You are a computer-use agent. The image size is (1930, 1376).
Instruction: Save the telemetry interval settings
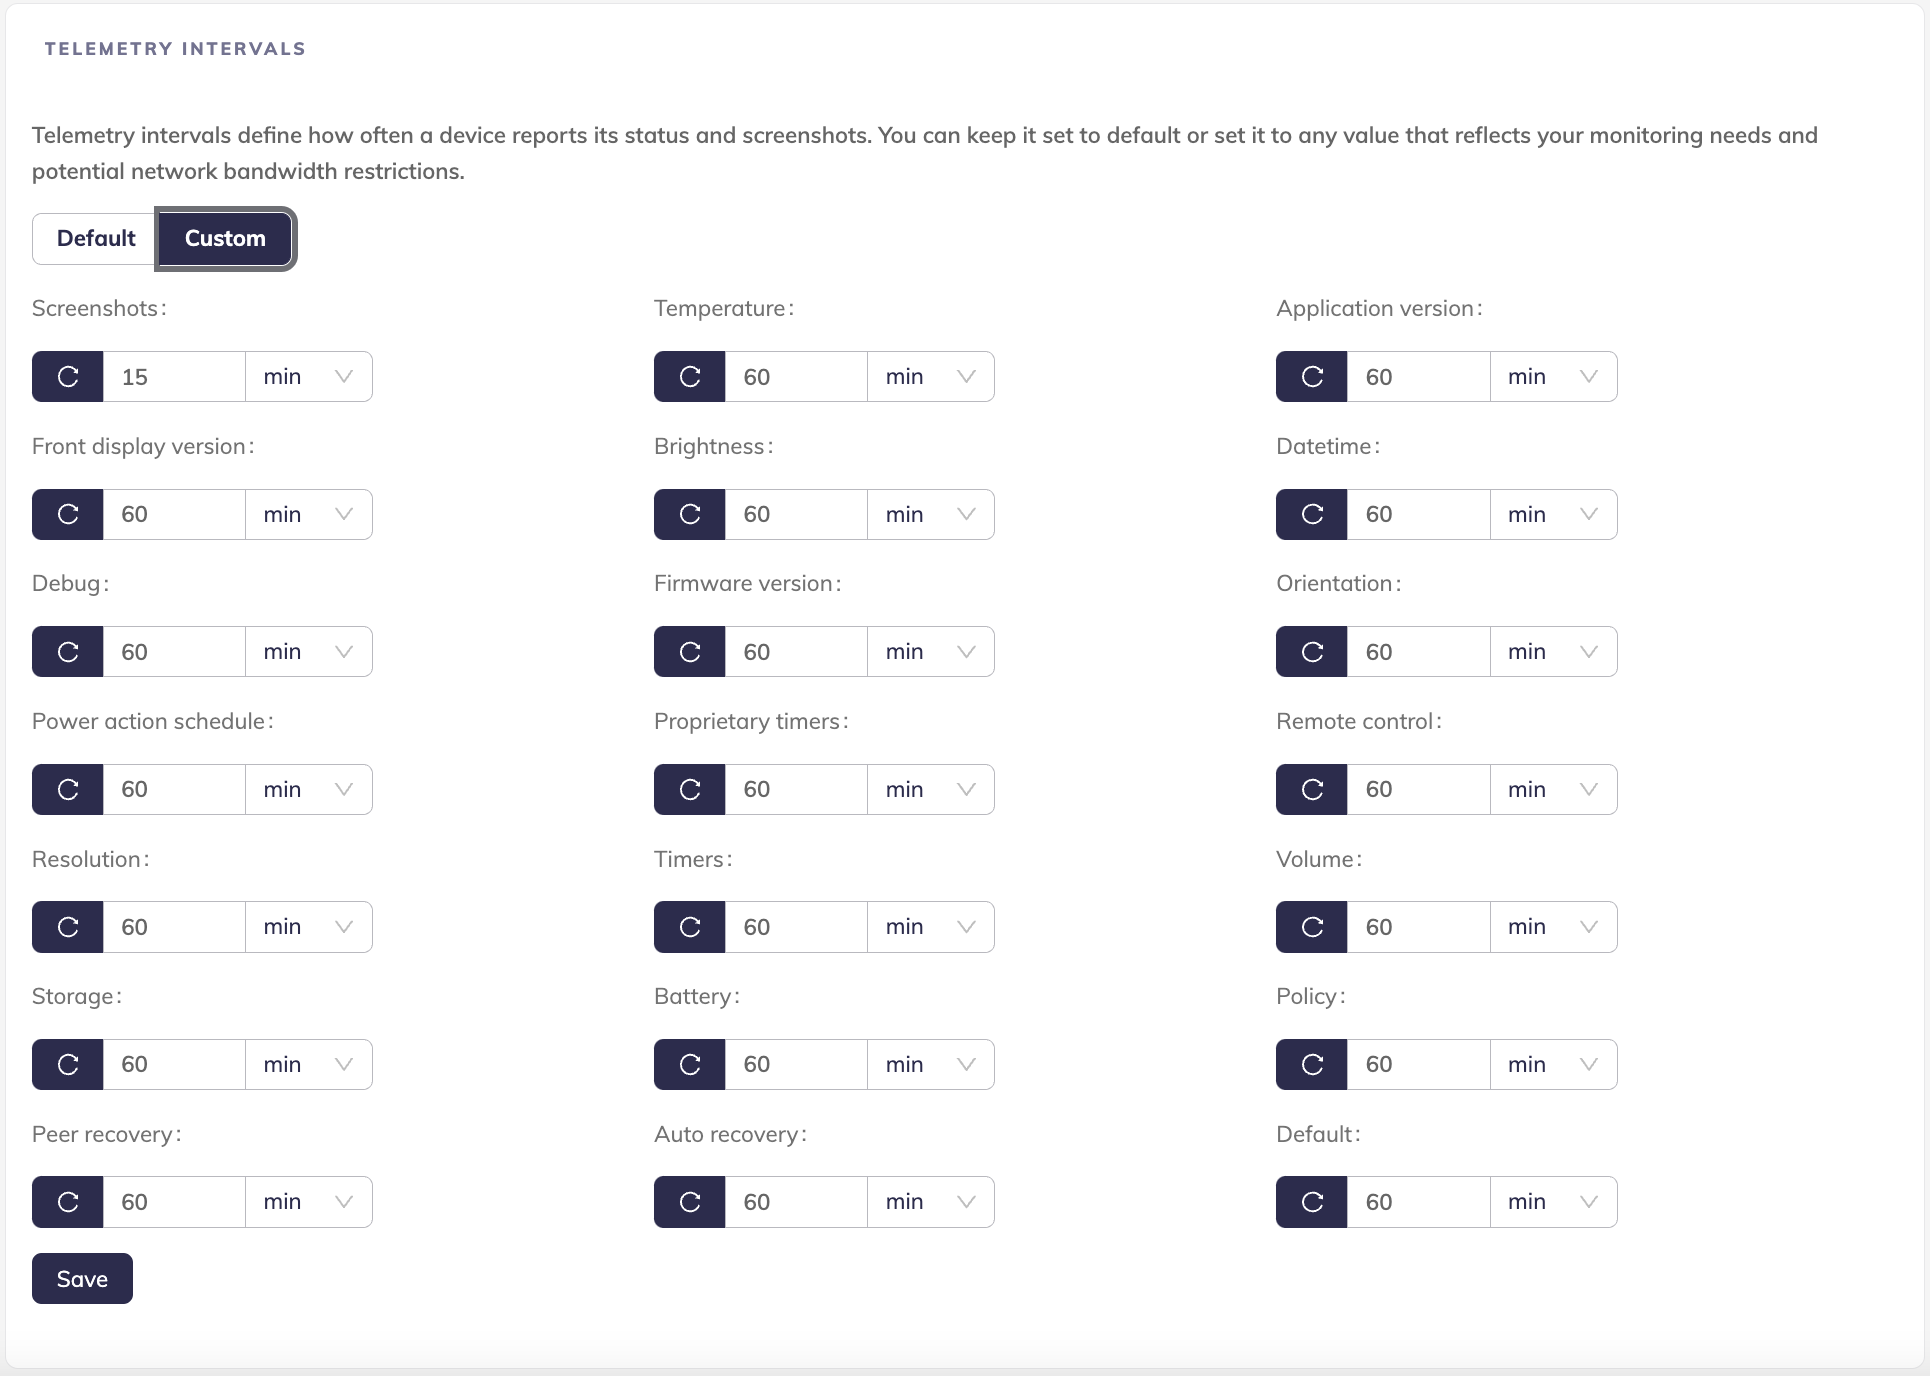tap(82, 1279)
